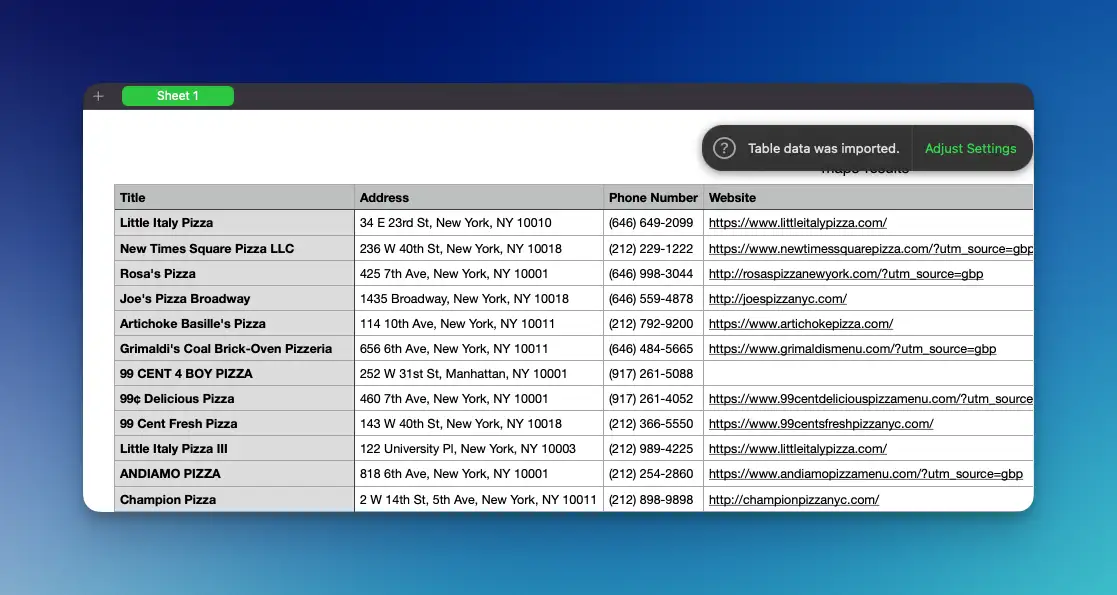The width and height of the screenshot is (1117, 595).
Task: Select address '122 University Pl, New York, NY 10003'
Action: click(x=479, y=449)
